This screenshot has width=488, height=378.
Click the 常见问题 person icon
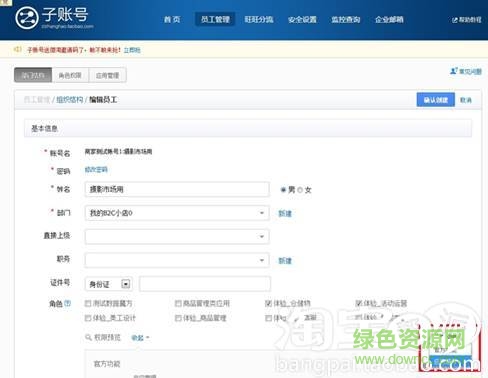pos(454,71)
